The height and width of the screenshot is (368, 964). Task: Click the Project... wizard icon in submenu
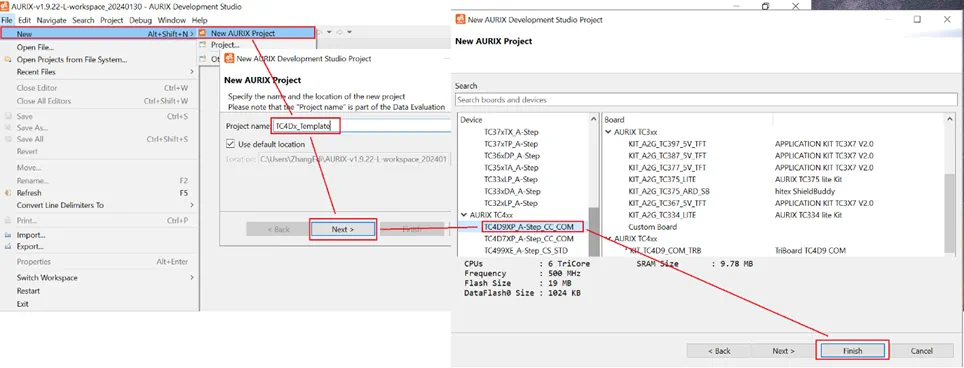202,45
